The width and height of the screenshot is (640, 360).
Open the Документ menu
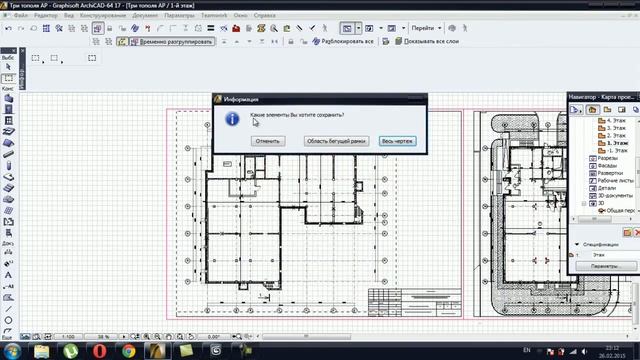click(x=145, y=16)
